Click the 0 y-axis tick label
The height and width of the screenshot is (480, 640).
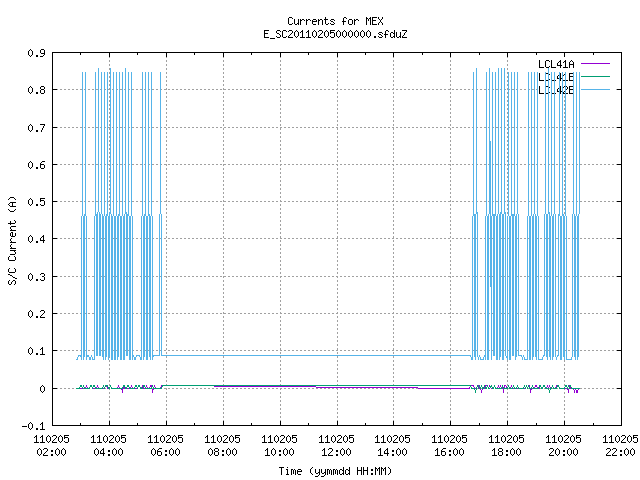click(42, 389)
